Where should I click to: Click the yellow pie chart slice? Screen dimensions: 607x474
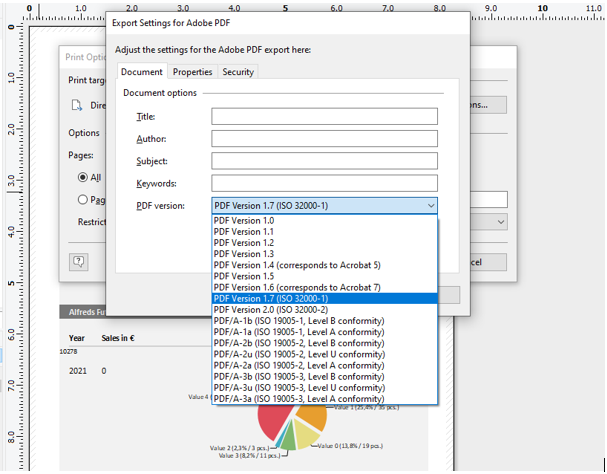[306, 434]
